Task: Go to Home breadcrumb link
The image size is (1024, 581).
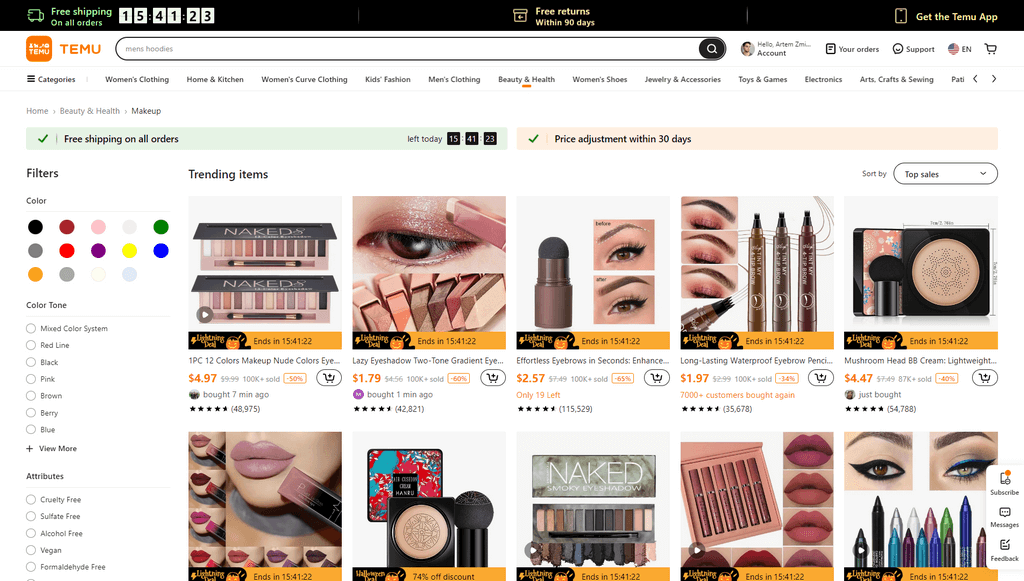Action: tap(37, 111)
